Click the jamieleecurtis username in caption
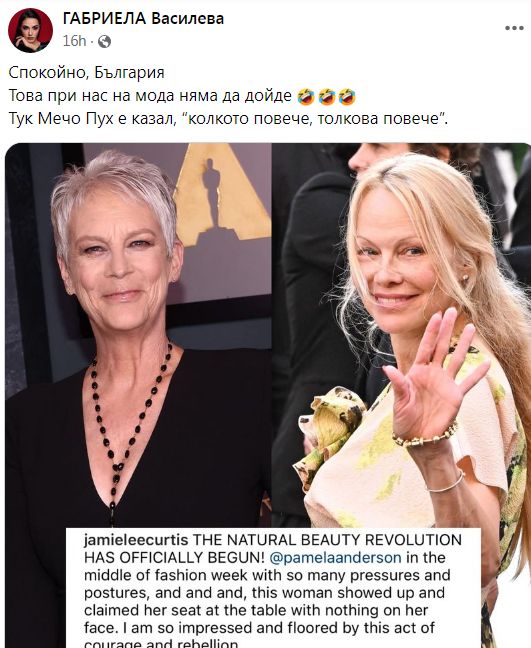 [136, 540]
